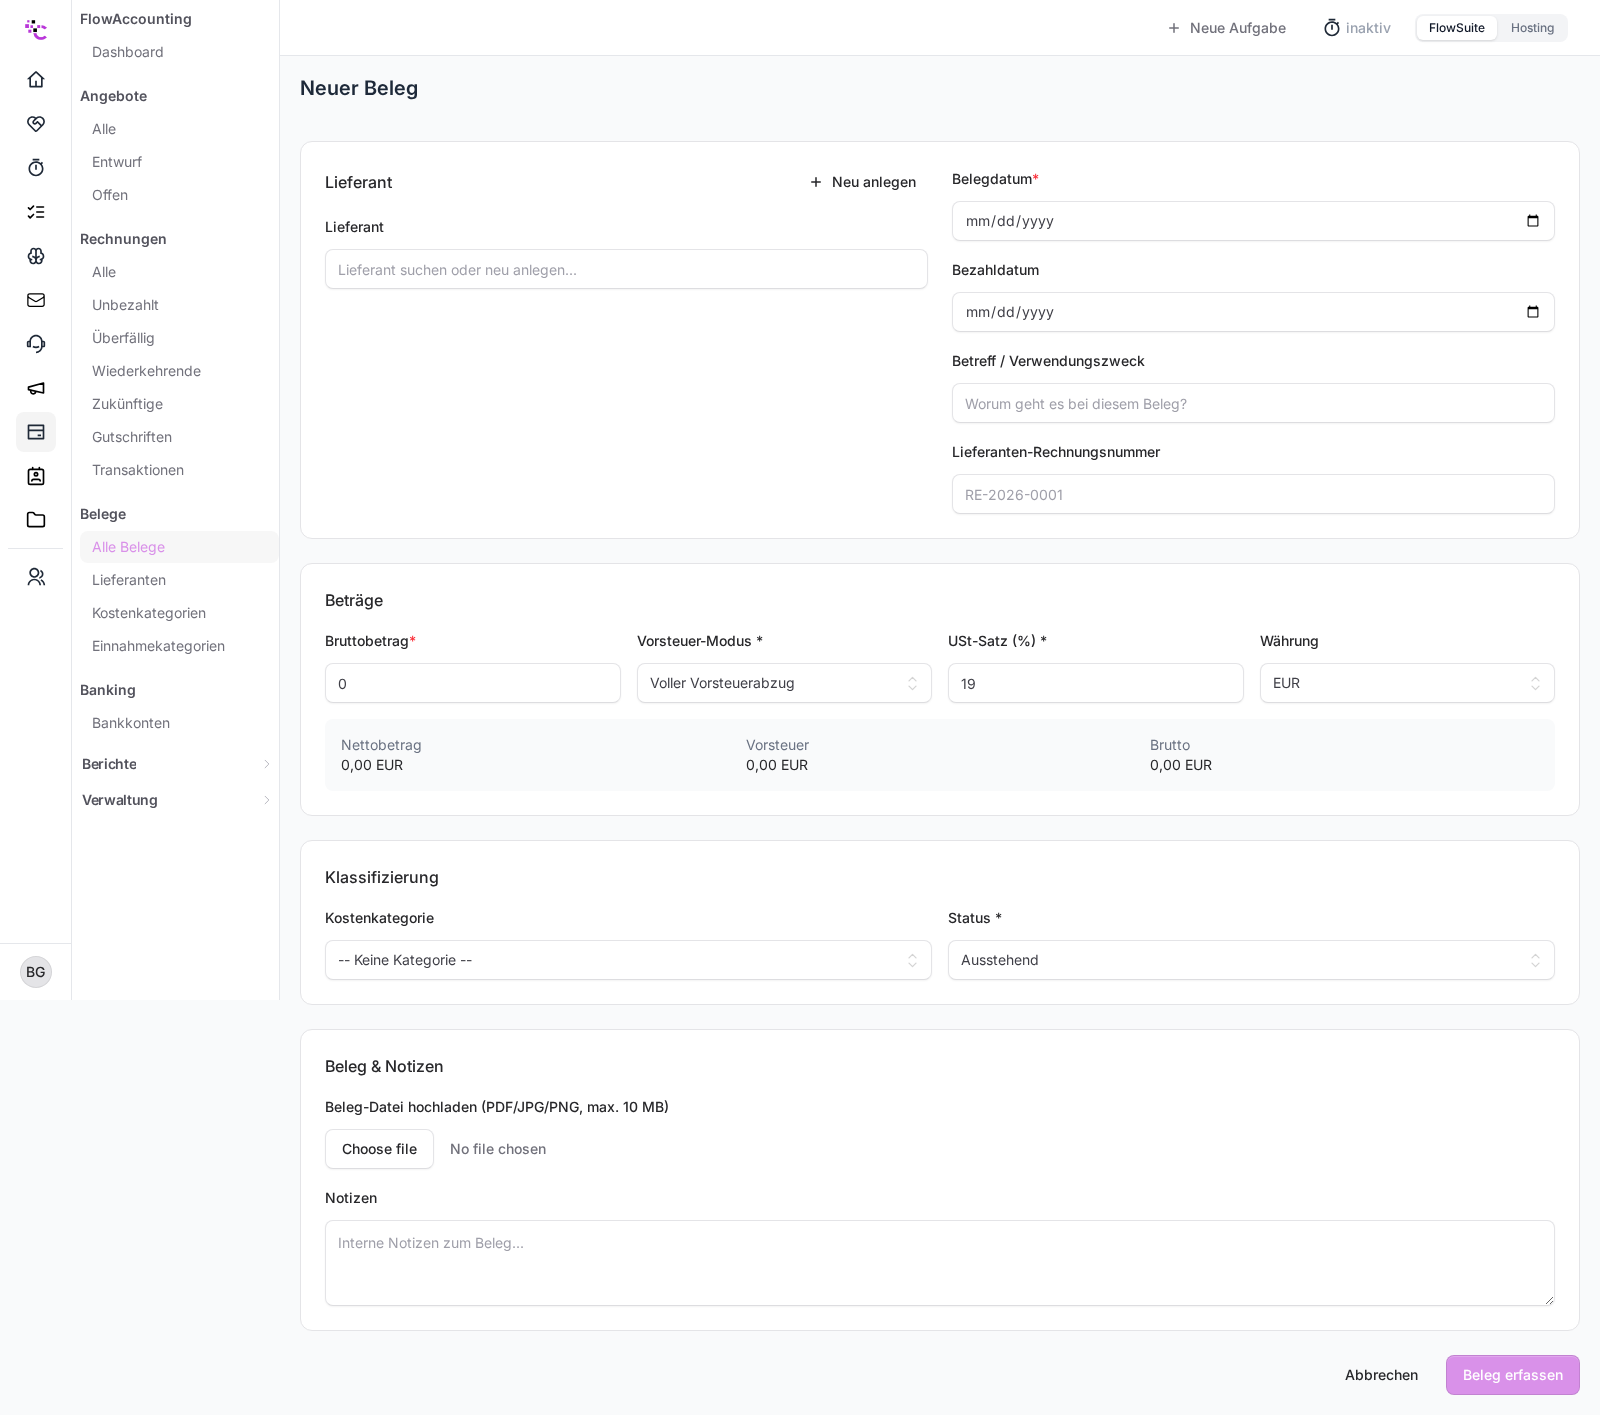Open Belegdatum calendar picker icon

1533,221
